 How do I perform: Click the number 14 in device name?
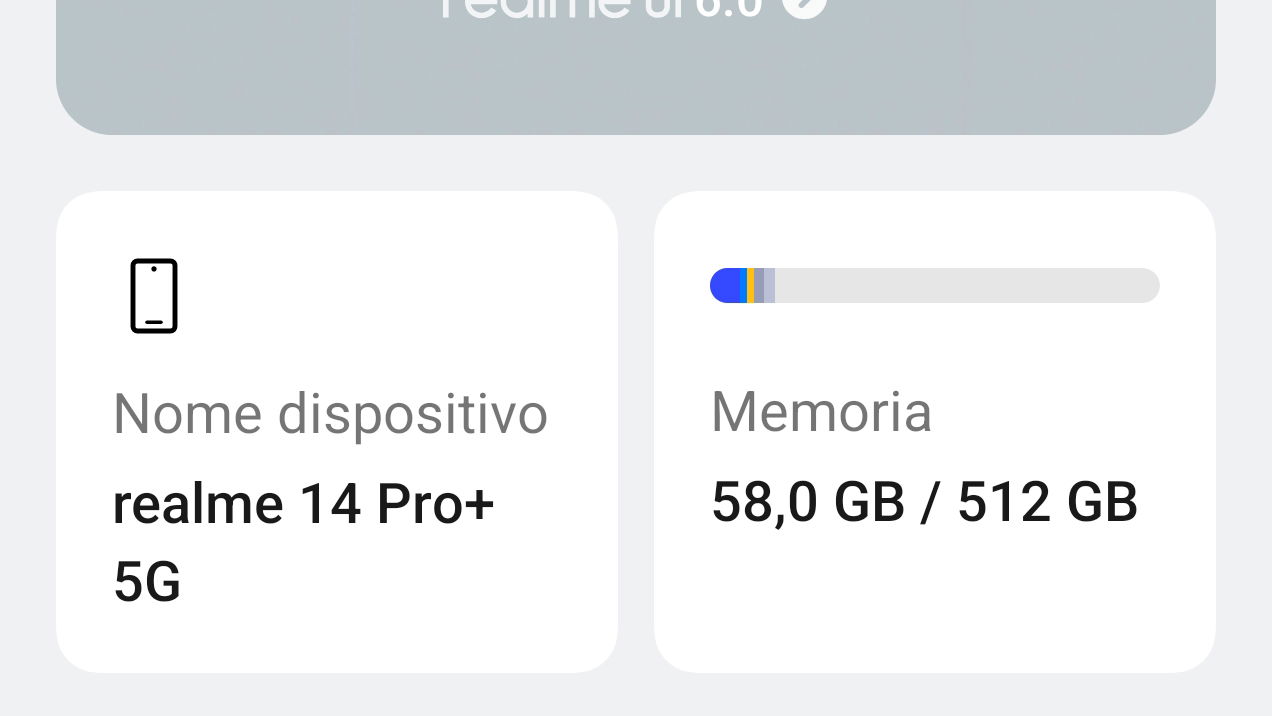pos(330,504)
